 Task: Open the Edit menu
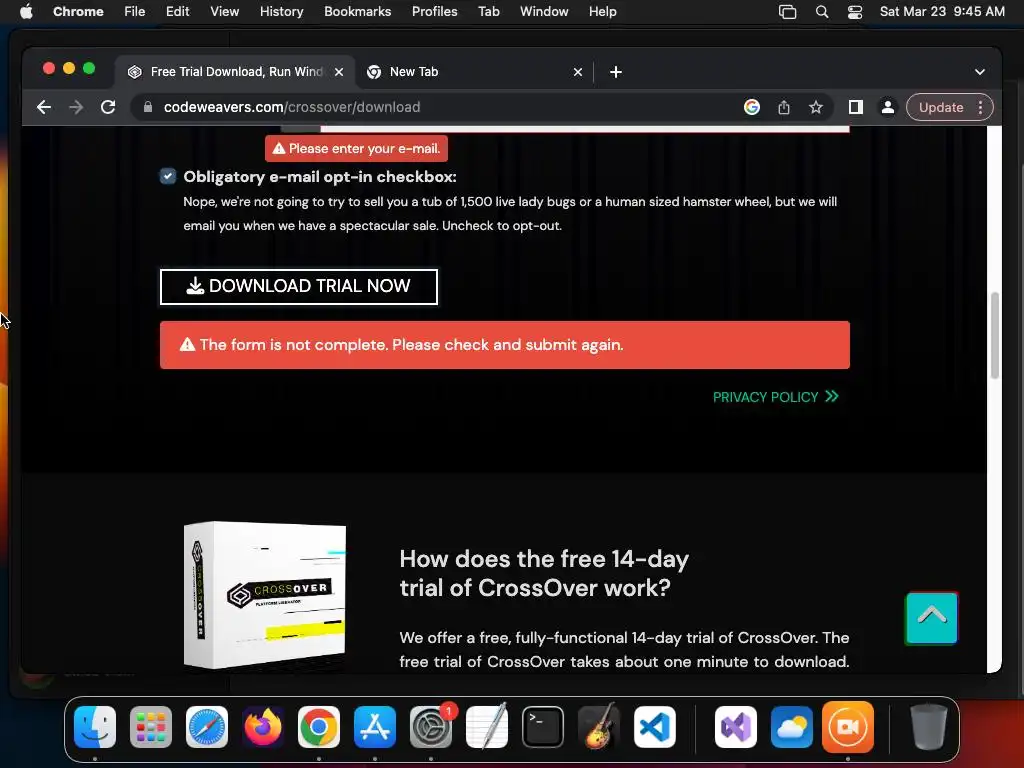coord(177,11)
